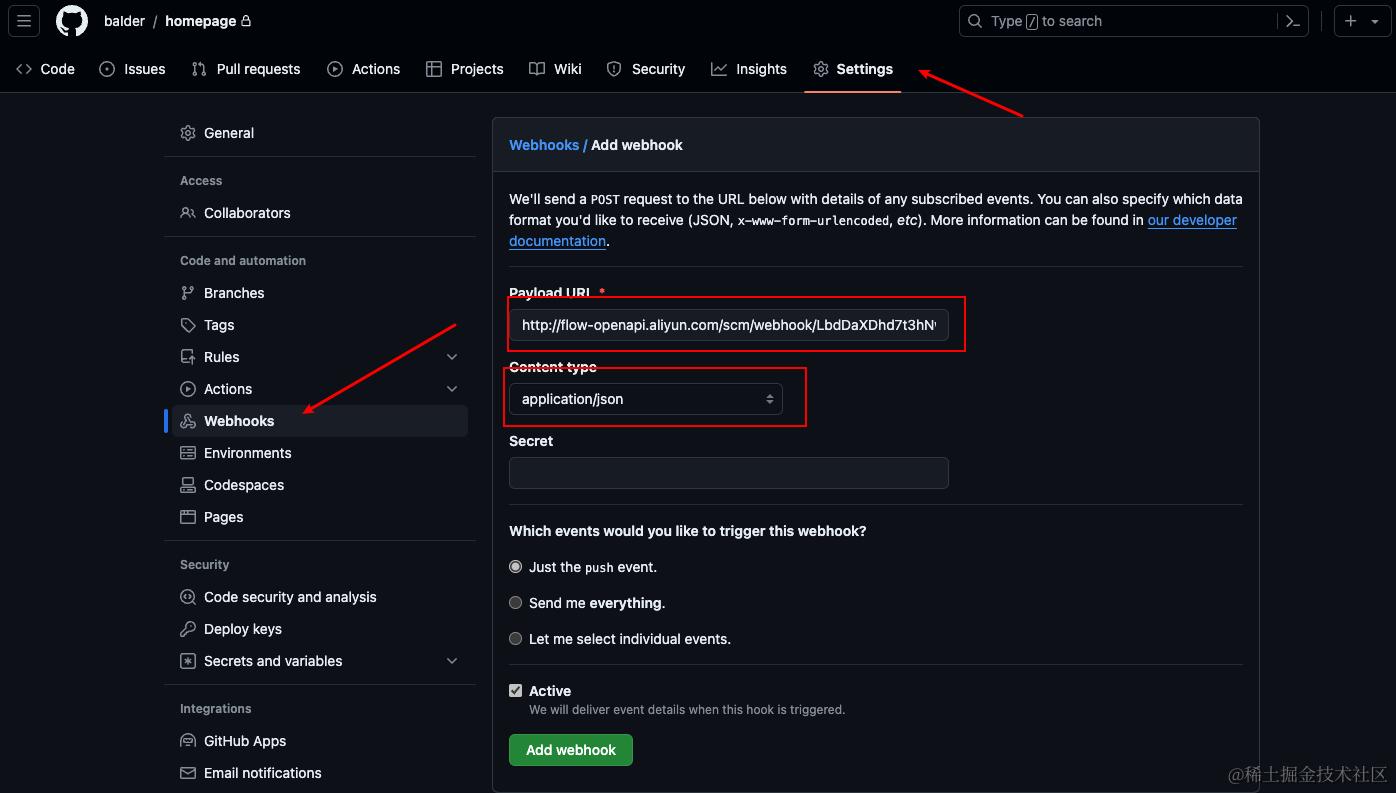The height and width of the screenshot is (793, 1396).
Task: Click the Wiki book icon
Action: [537, 69]
